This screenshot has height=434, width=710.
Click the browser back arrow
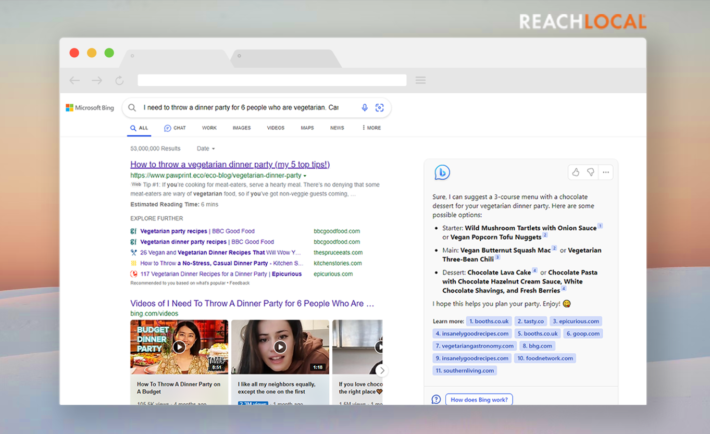click(75, 80)
